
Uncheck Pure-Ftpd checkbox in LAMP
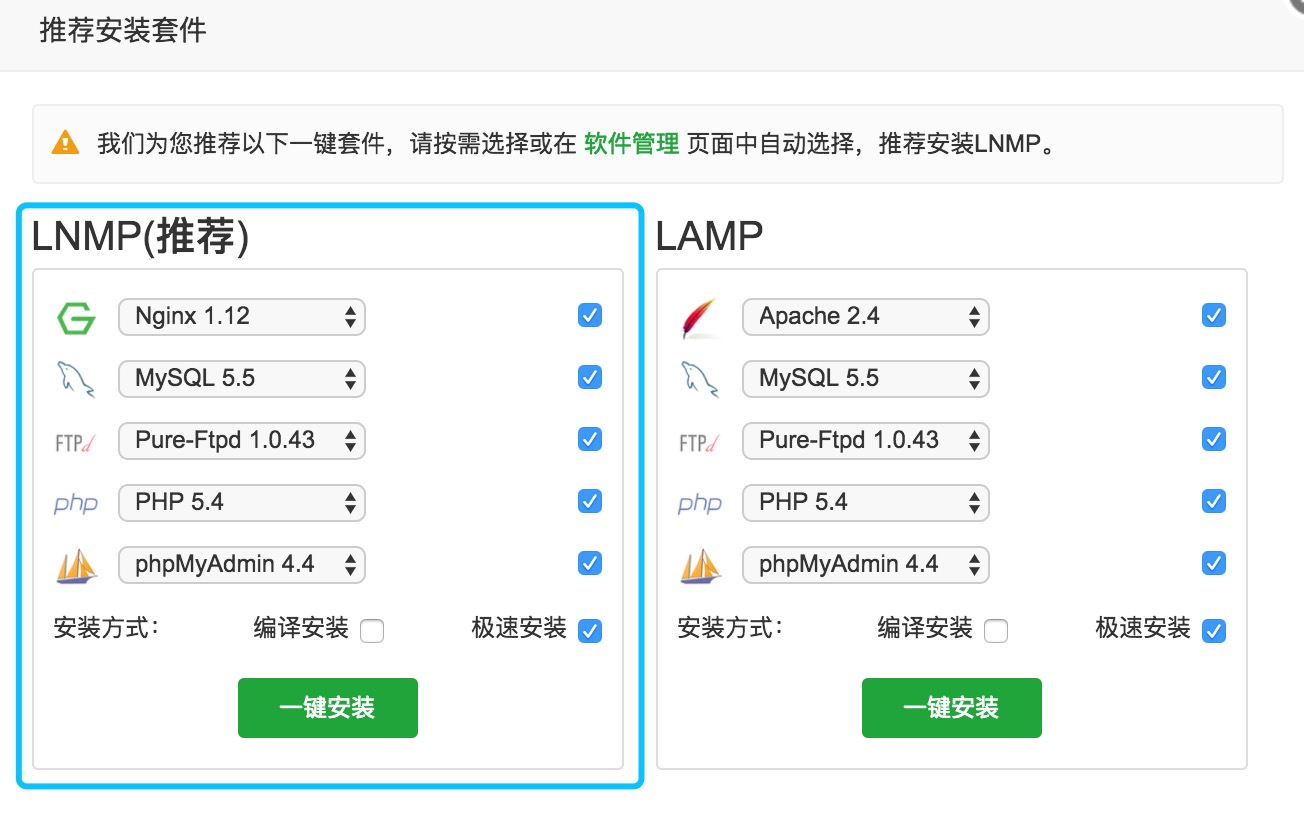(1214, 439)
